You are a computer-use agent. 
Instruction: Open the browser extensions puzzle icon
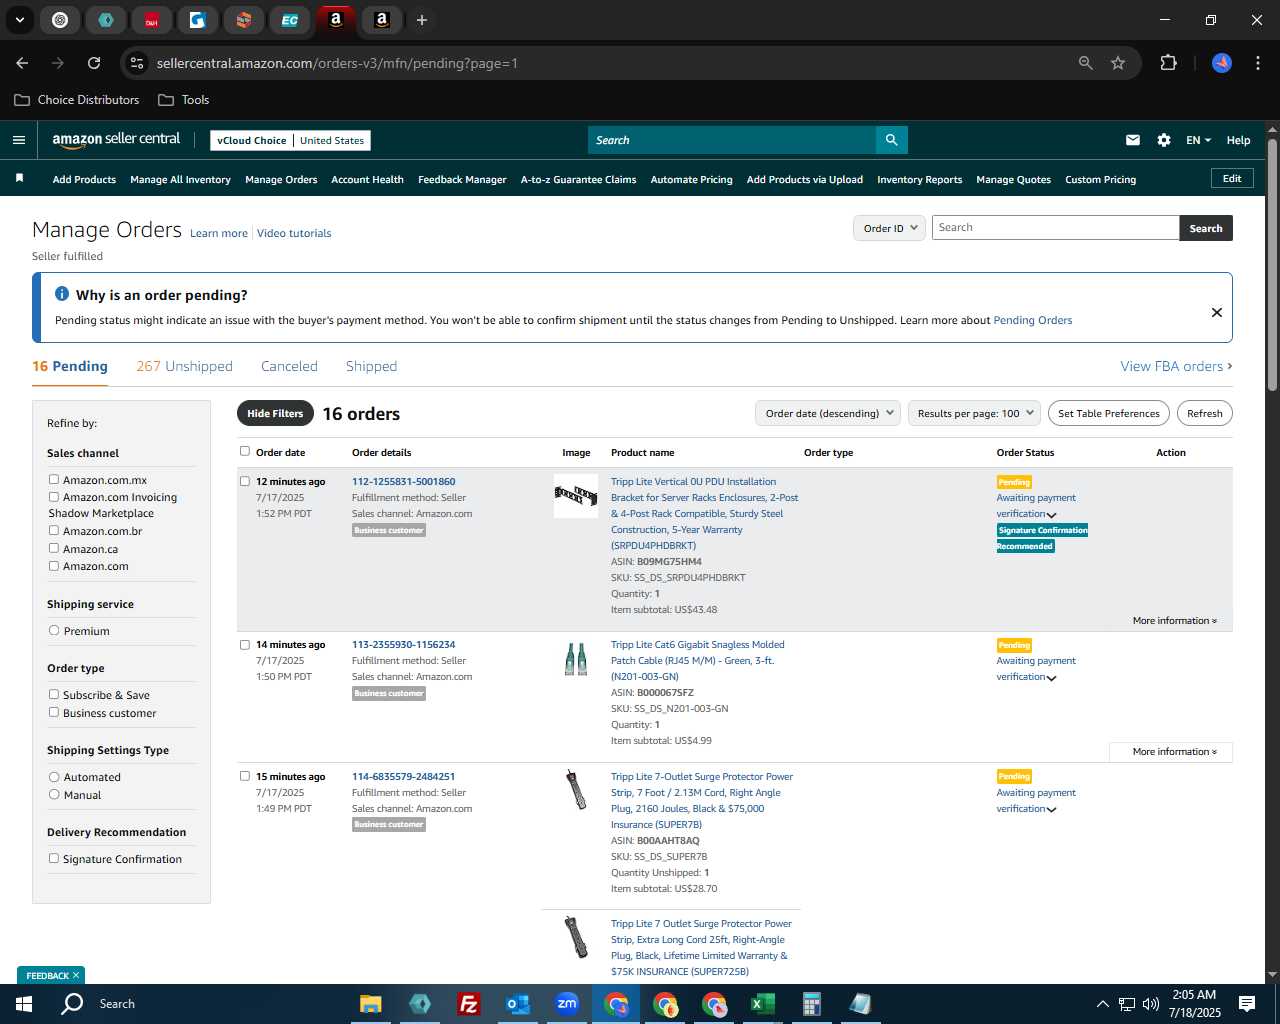click(x=1168, y=63)
